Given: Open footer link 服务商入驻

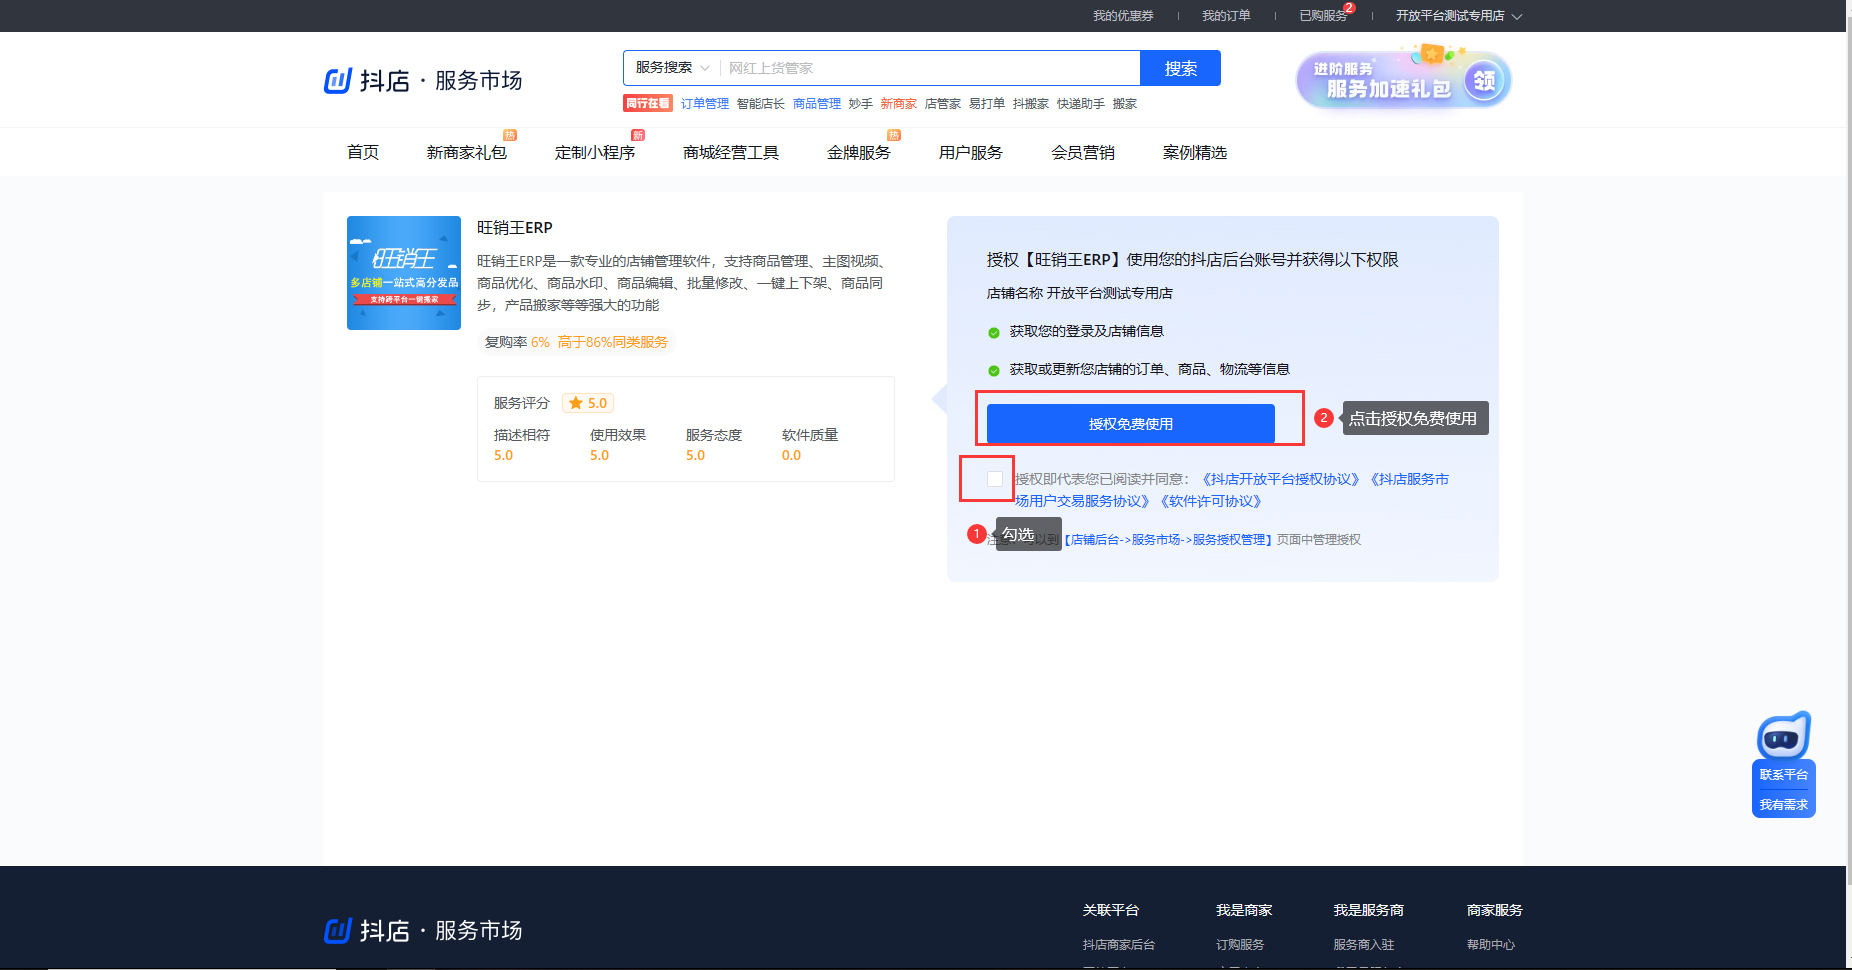Looking at the screenshot, I should pyautogui.click(x=1364, y=945).
